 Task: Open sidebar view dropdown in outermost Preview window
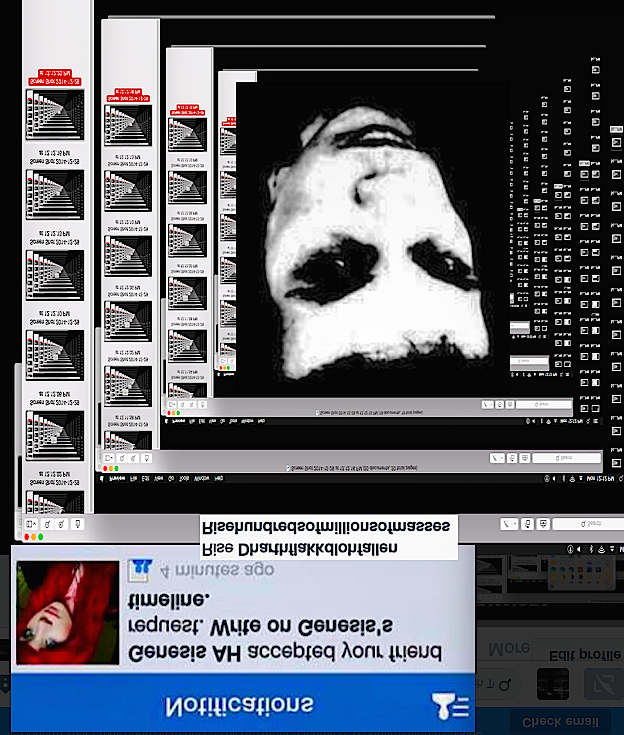[x=31, y=524]
